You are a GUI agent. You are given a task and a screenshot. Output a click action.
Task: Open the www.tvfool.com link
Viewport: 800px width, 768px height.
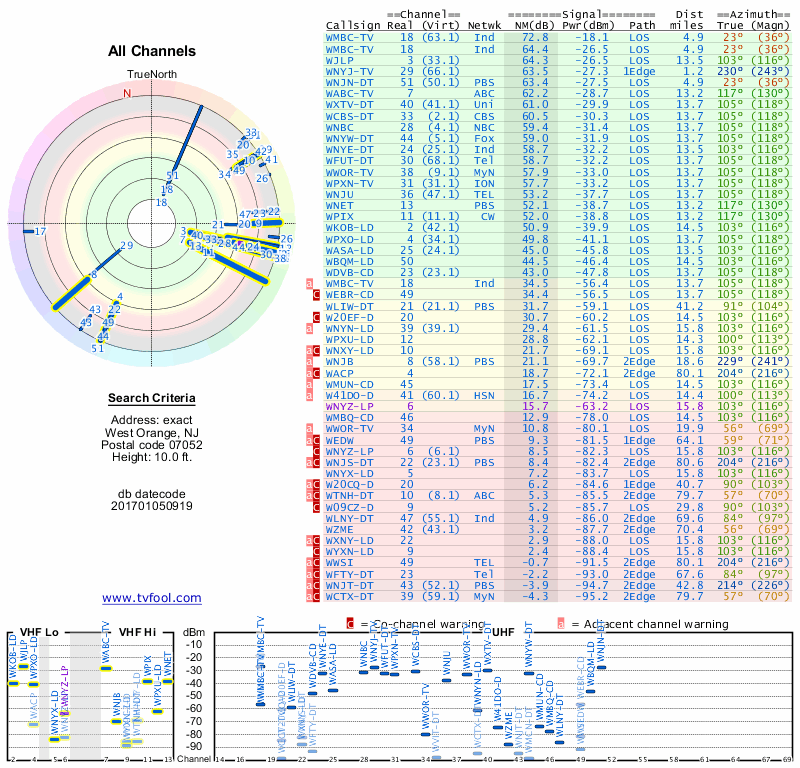152,598
